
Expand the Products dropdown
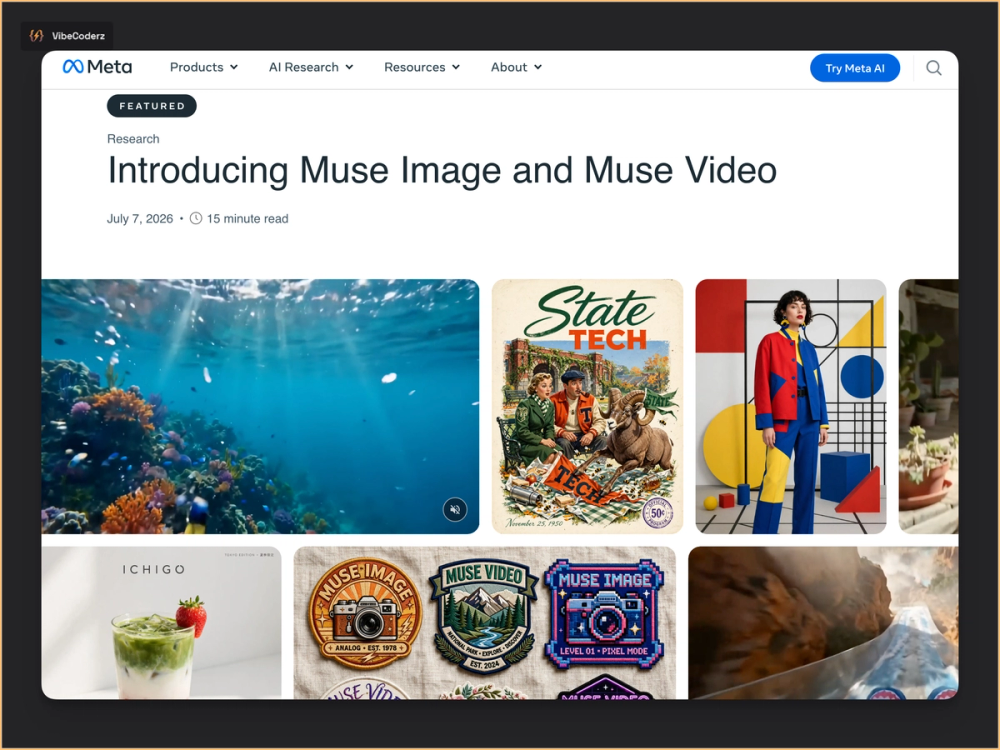coord(203,67)
